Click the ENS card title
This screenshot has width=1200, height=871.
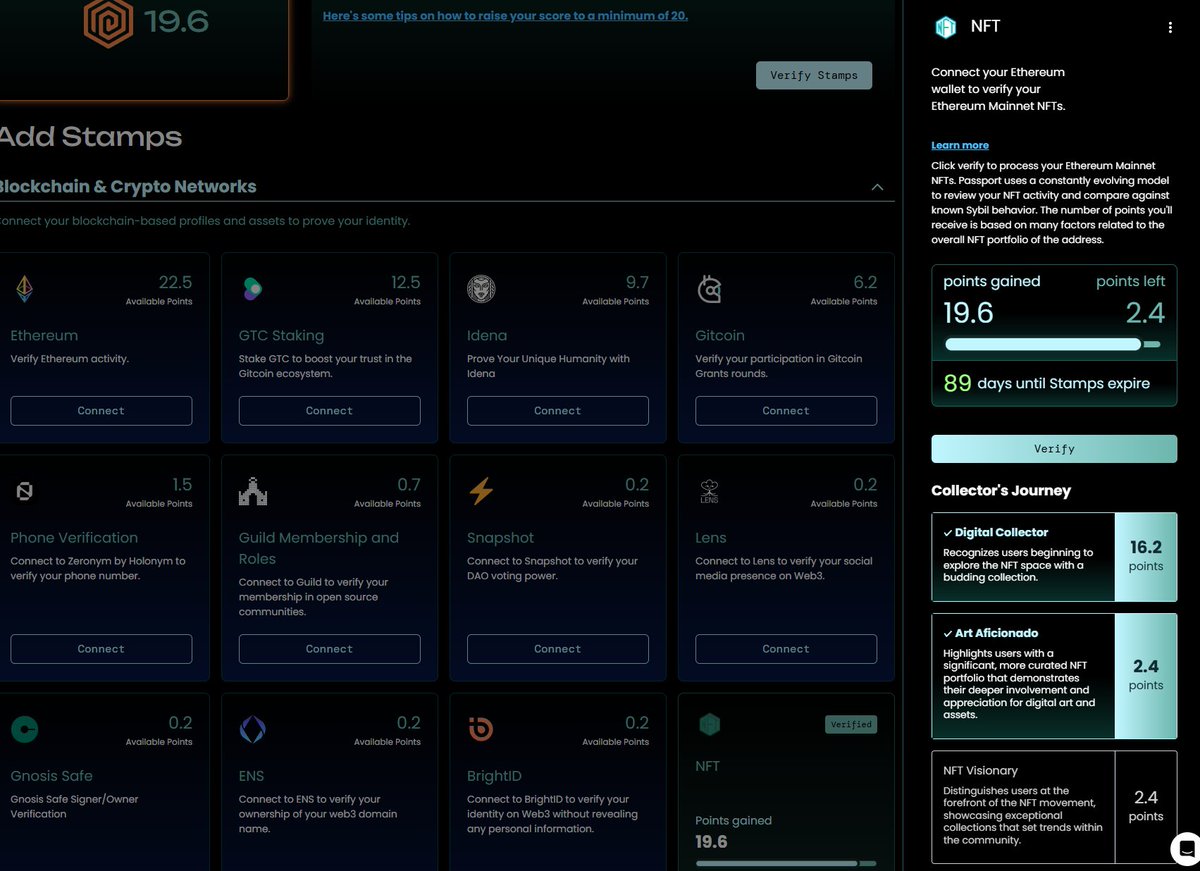[x=251, y=776]
